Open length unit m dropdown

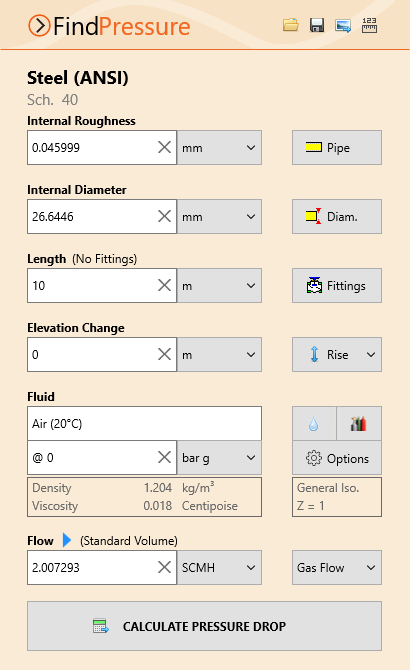[x=220, y=285]
